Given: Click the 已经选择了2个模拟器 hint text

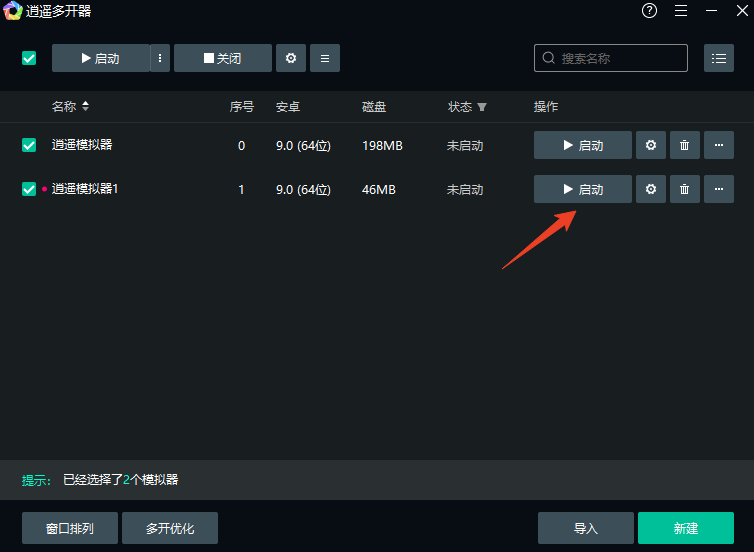Looking at the screenshot, I should click(121, 479).
